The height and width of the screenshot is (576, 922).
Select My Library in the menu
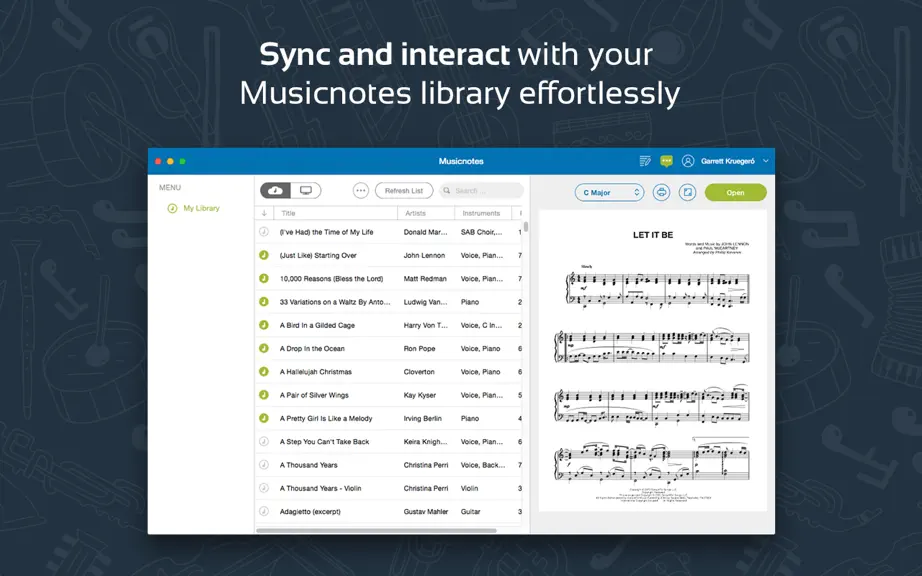click(x=201, y=208)
